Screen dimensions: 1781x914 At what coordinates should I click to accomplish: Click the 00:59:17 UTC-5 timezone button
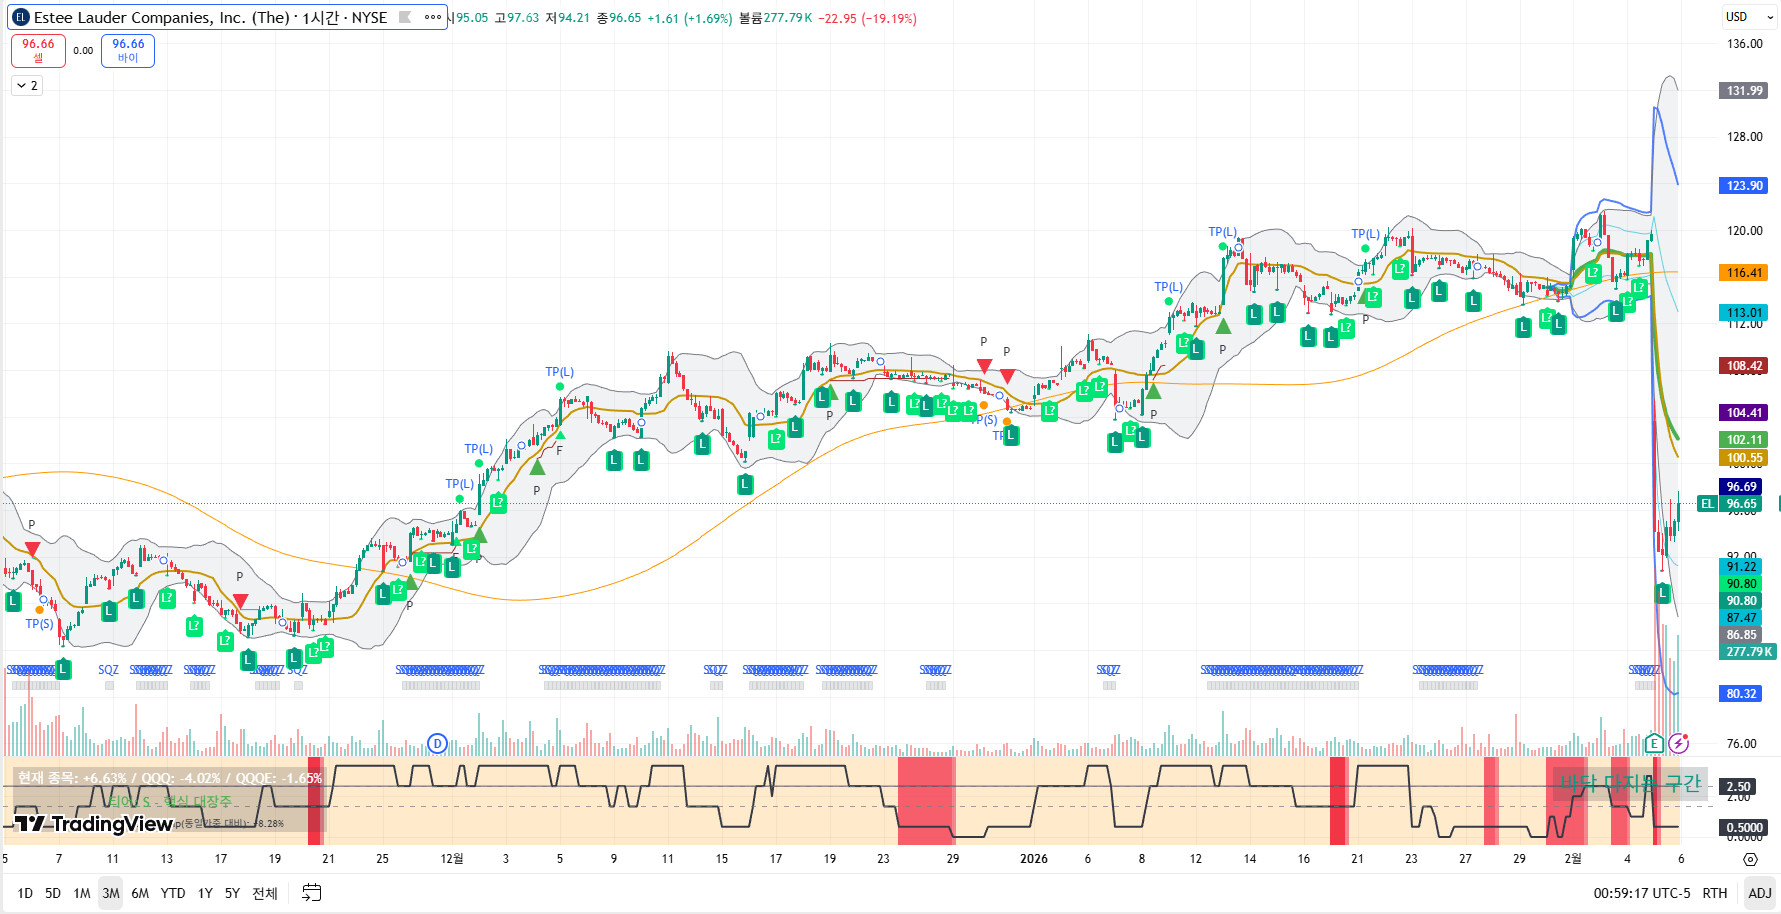coord(1642,893)
